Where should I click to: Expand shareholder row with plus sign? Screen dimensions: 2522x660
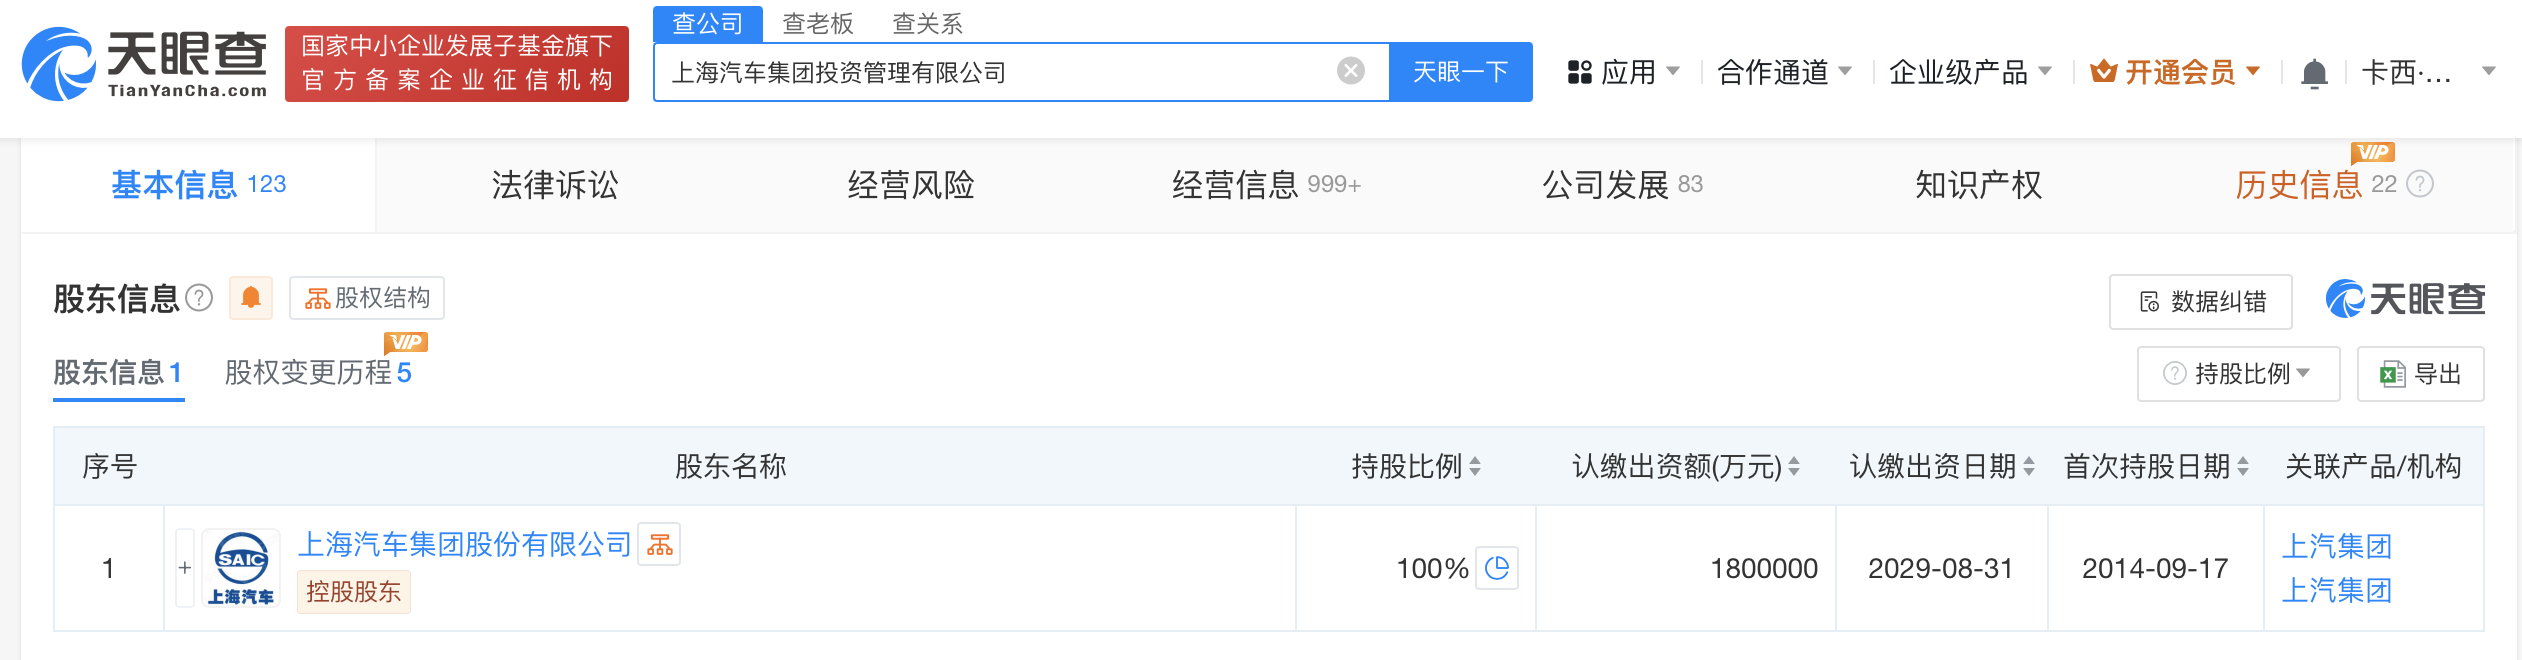click(185, 567)
